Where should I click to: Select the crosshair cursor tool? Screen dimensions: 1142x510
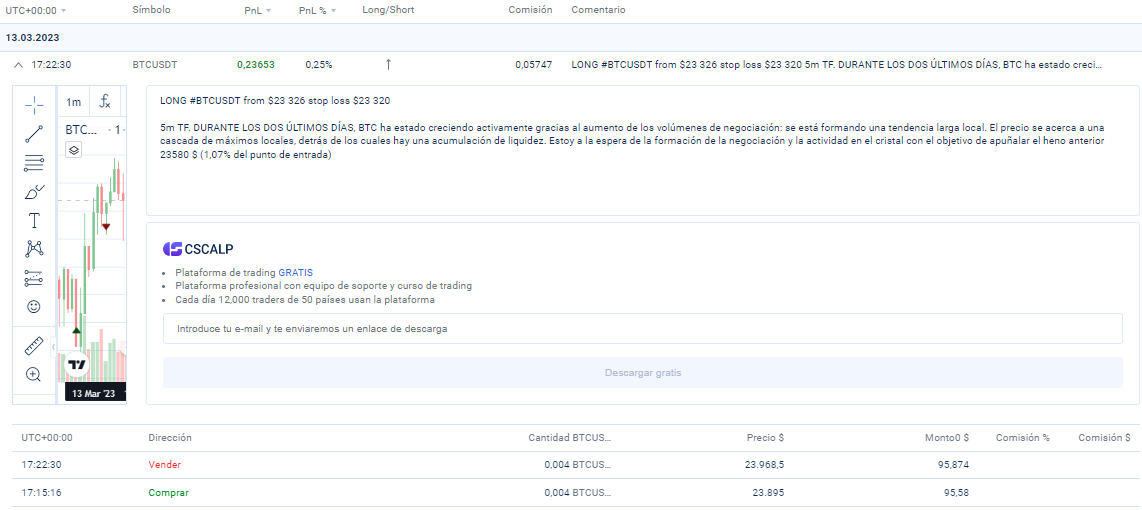[34, 105]
